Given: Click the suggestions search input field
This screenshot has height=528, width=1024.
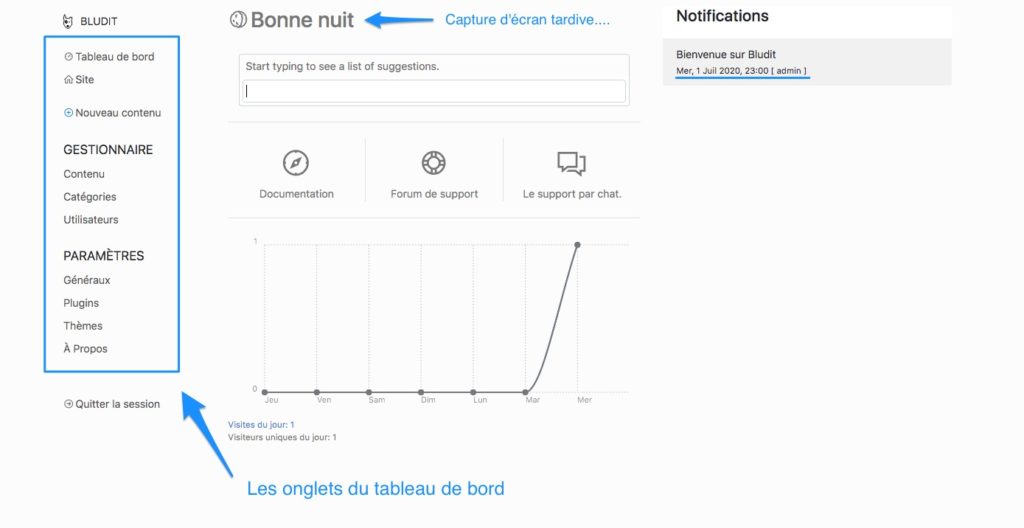Looking at the screenshot, I should [x=434, y=91].
